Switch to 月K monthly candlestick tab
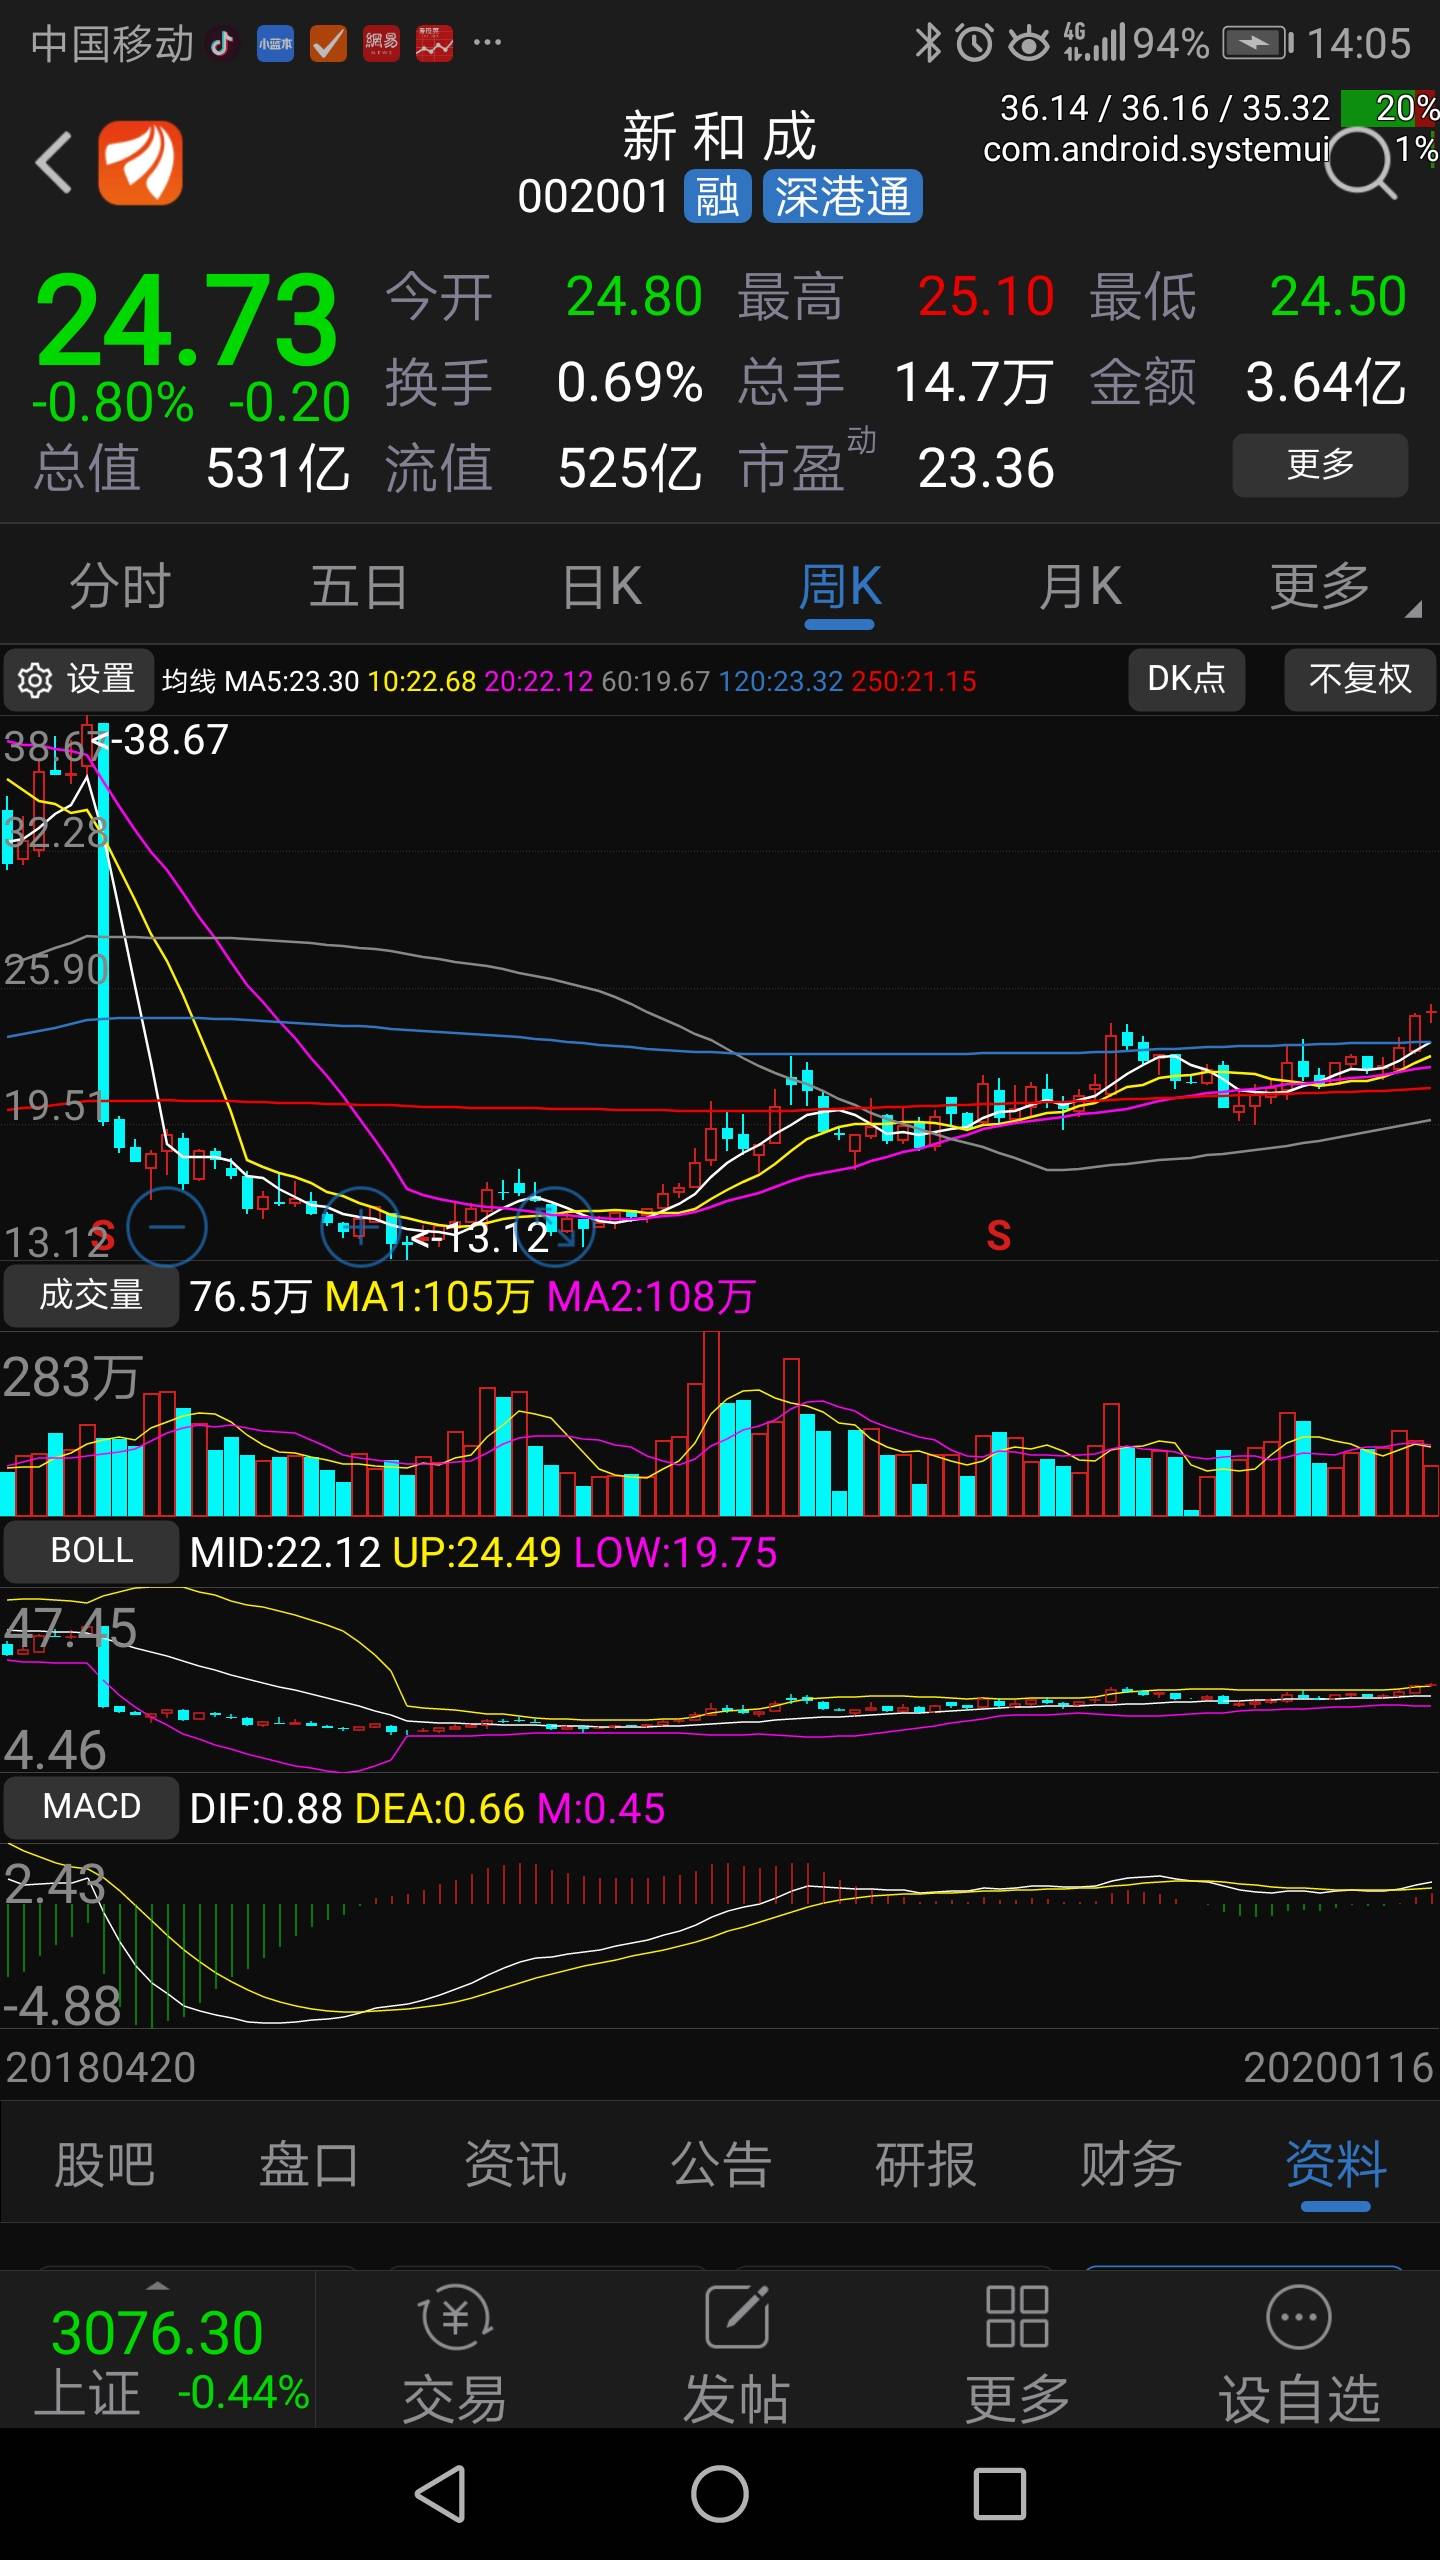The height and width of the screenshot is (2560, 1440). (x=1081, y=587)
